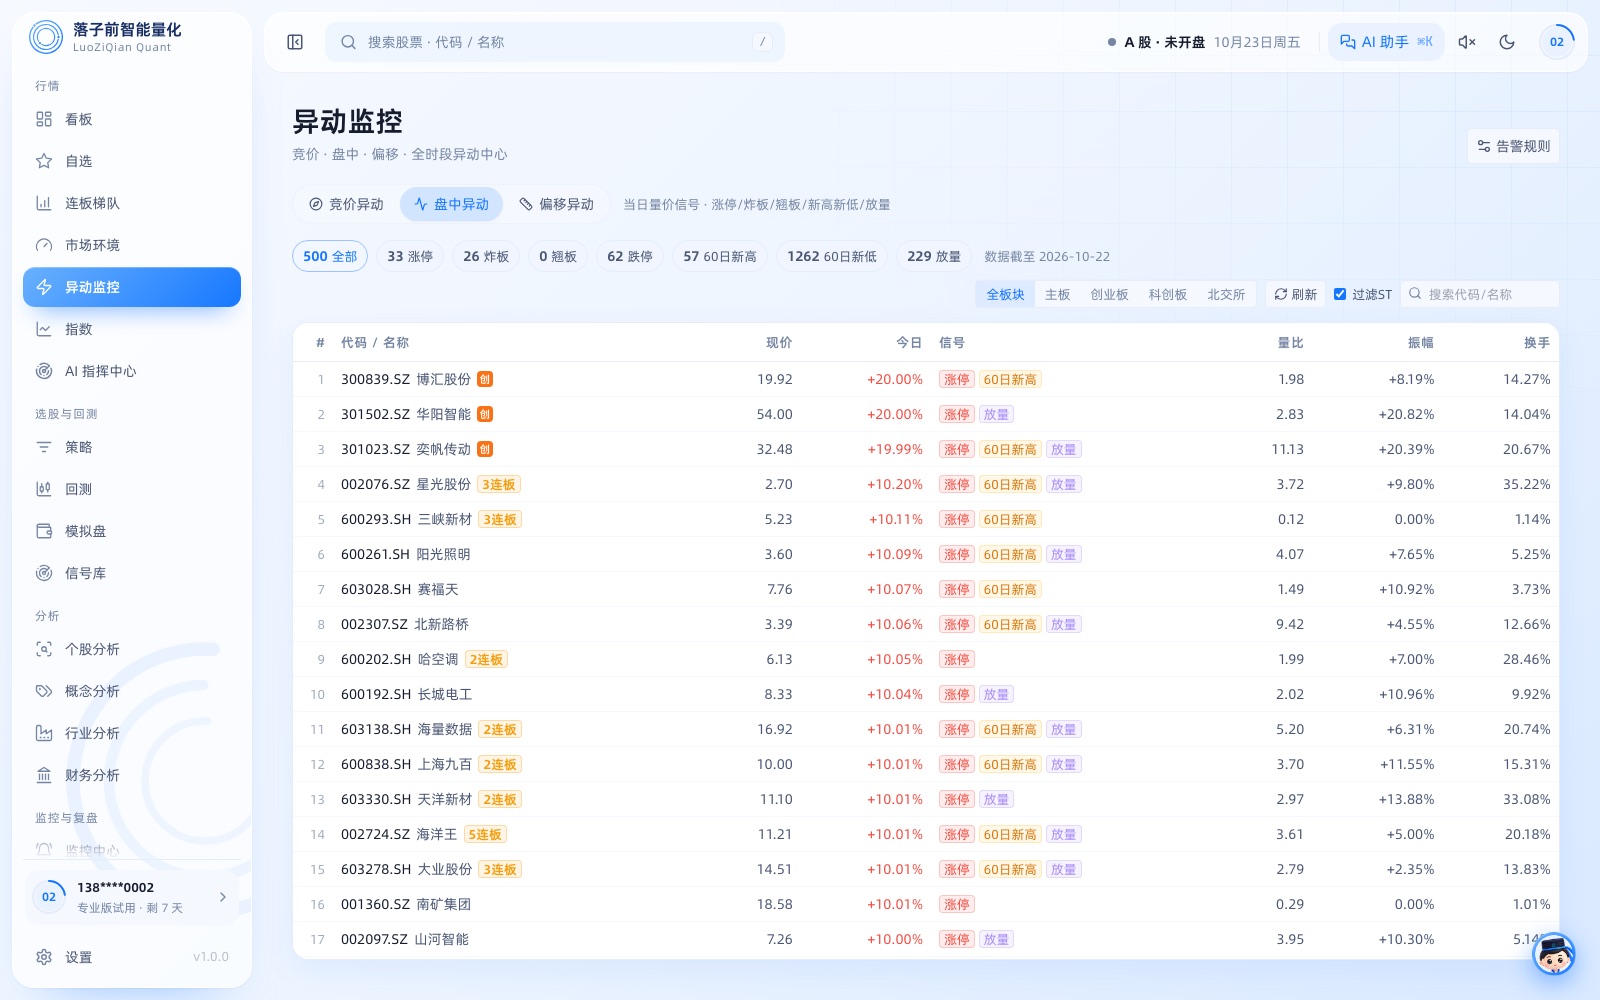
Task: Focus the 搜索代码/名称 table search field
Action: (1480, 294)
